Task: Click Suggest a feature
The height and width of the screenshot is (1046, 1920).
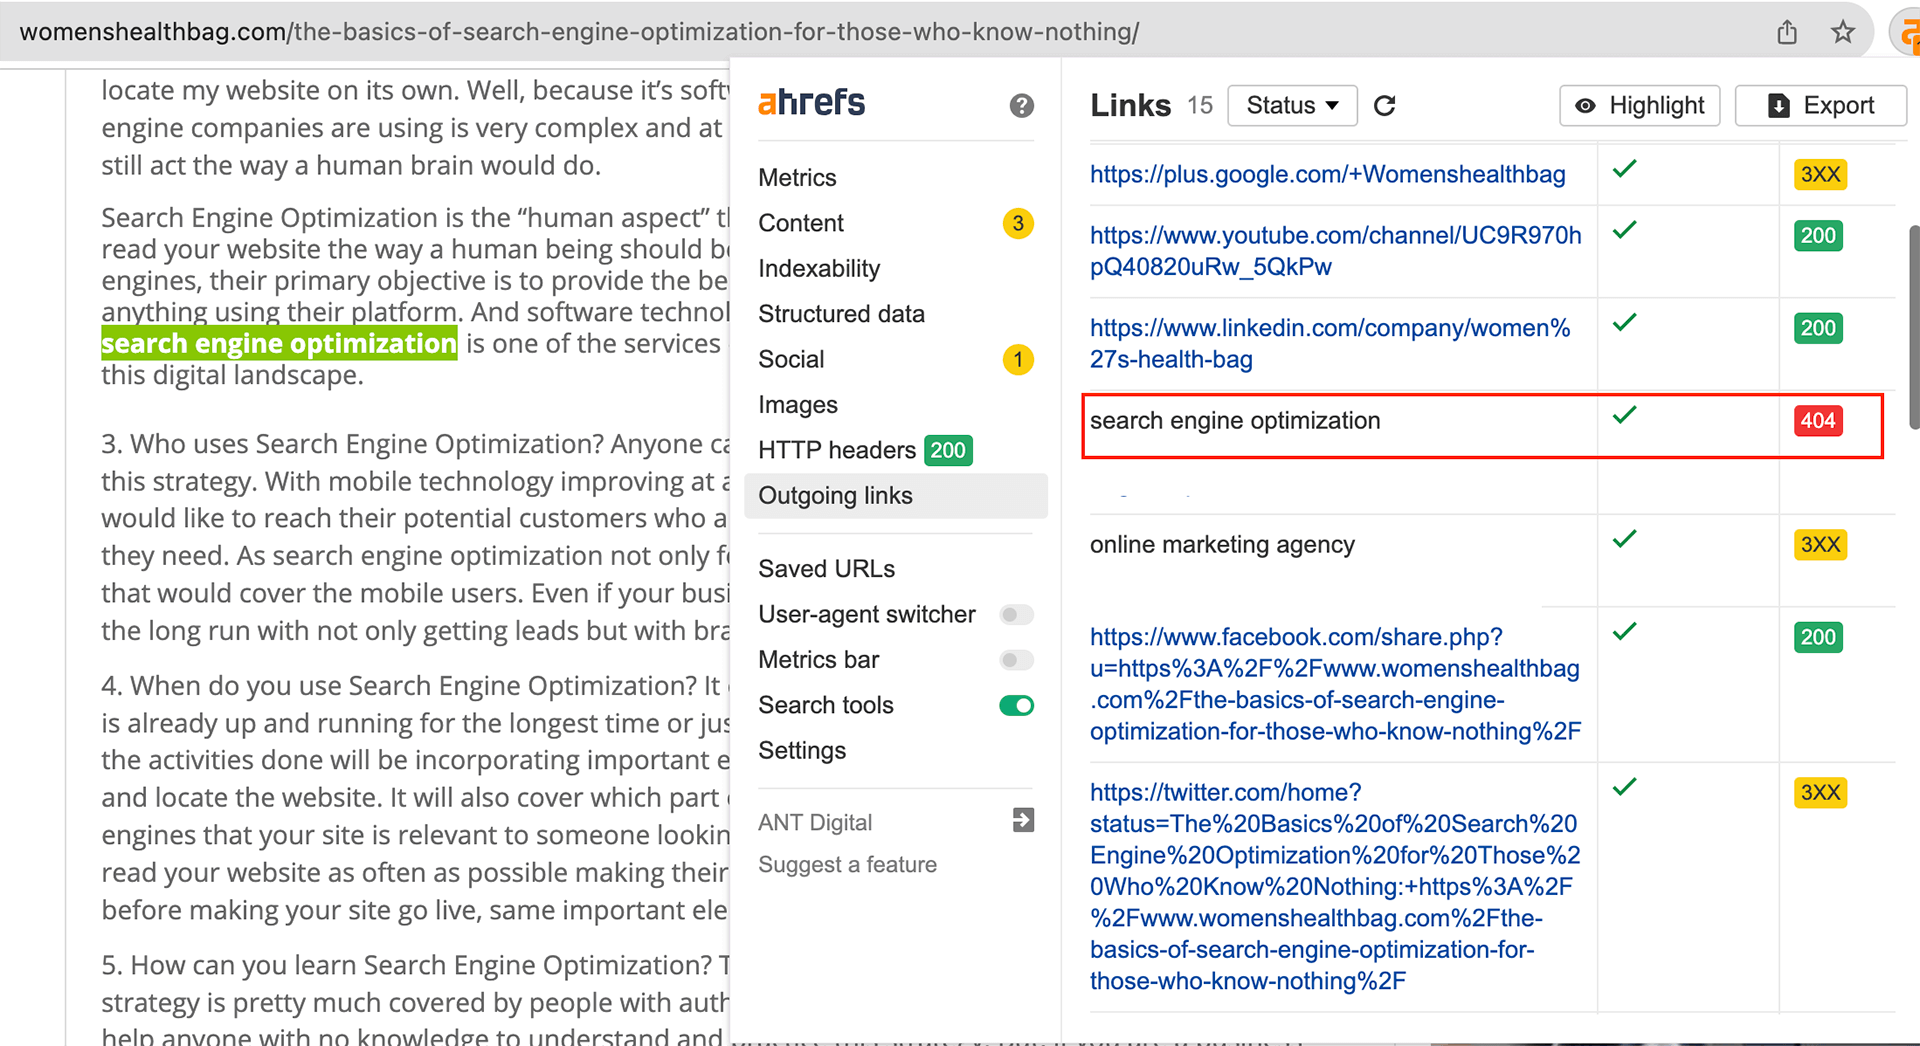Action: pyautogui.click(x=847, y=865)
